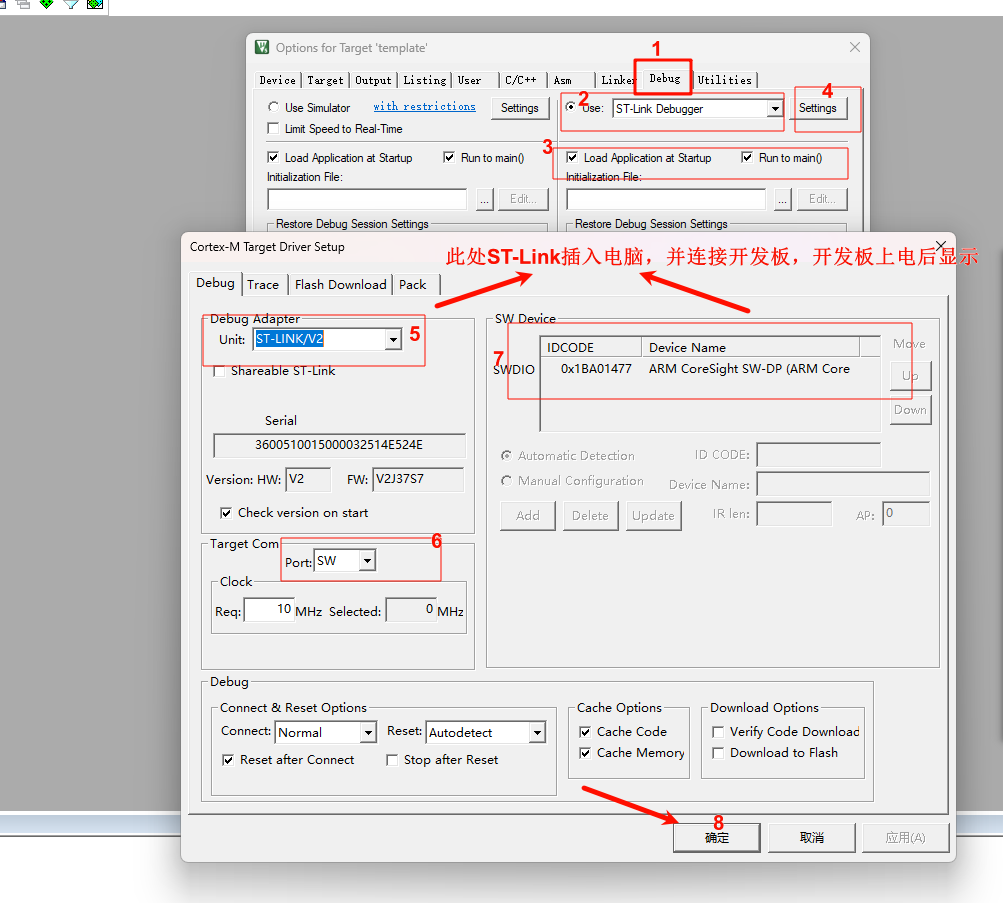Image resolution: width=1003 pixels, height=903 pixels.
Task: Click the simulator side '...' browse button
Action: pyautogui.click(x=485, y=199)
